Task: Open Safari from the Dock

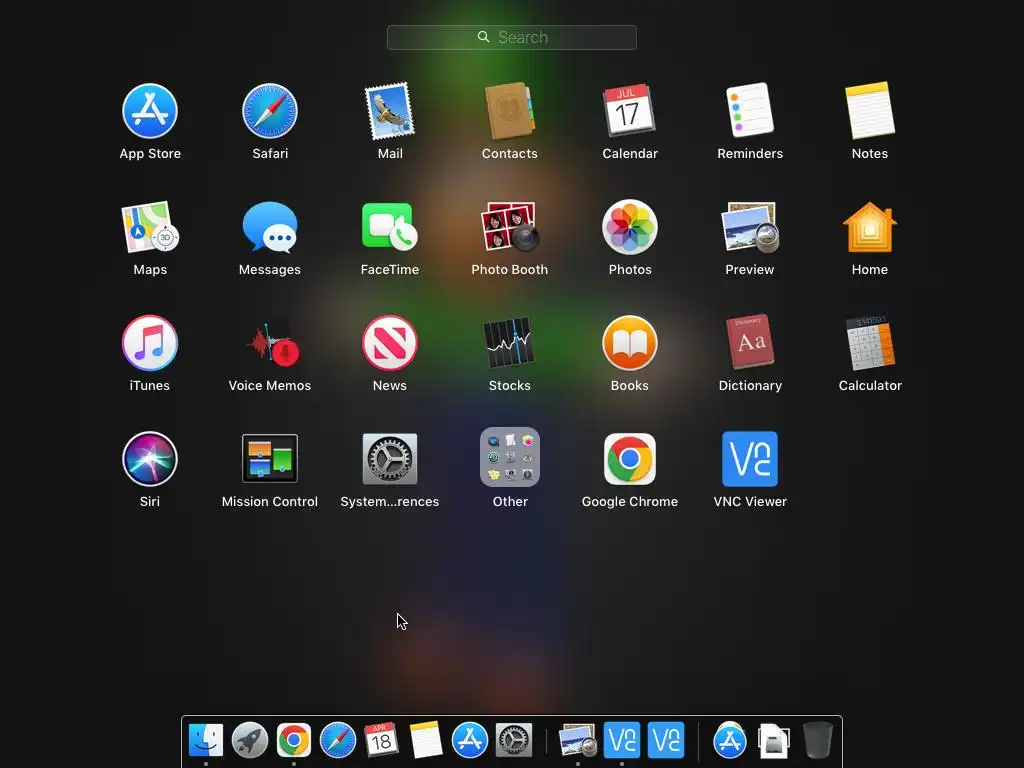Action: (x=338, y=740)
